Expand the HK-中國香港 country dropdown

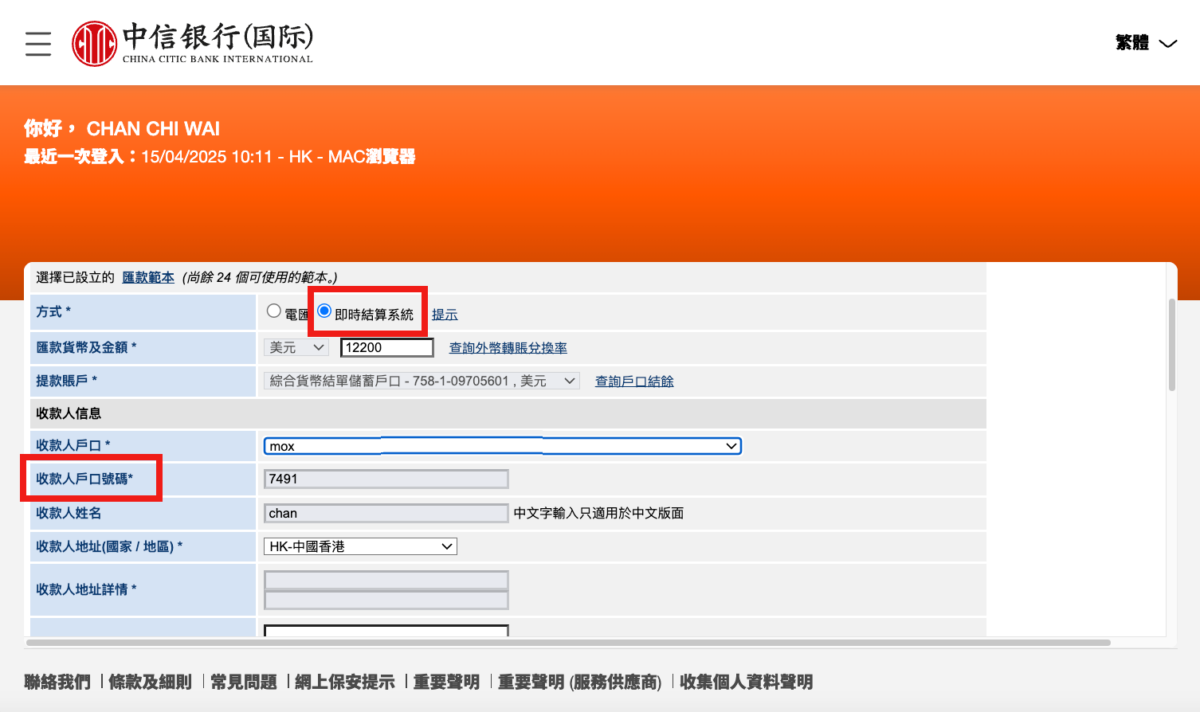361,546
